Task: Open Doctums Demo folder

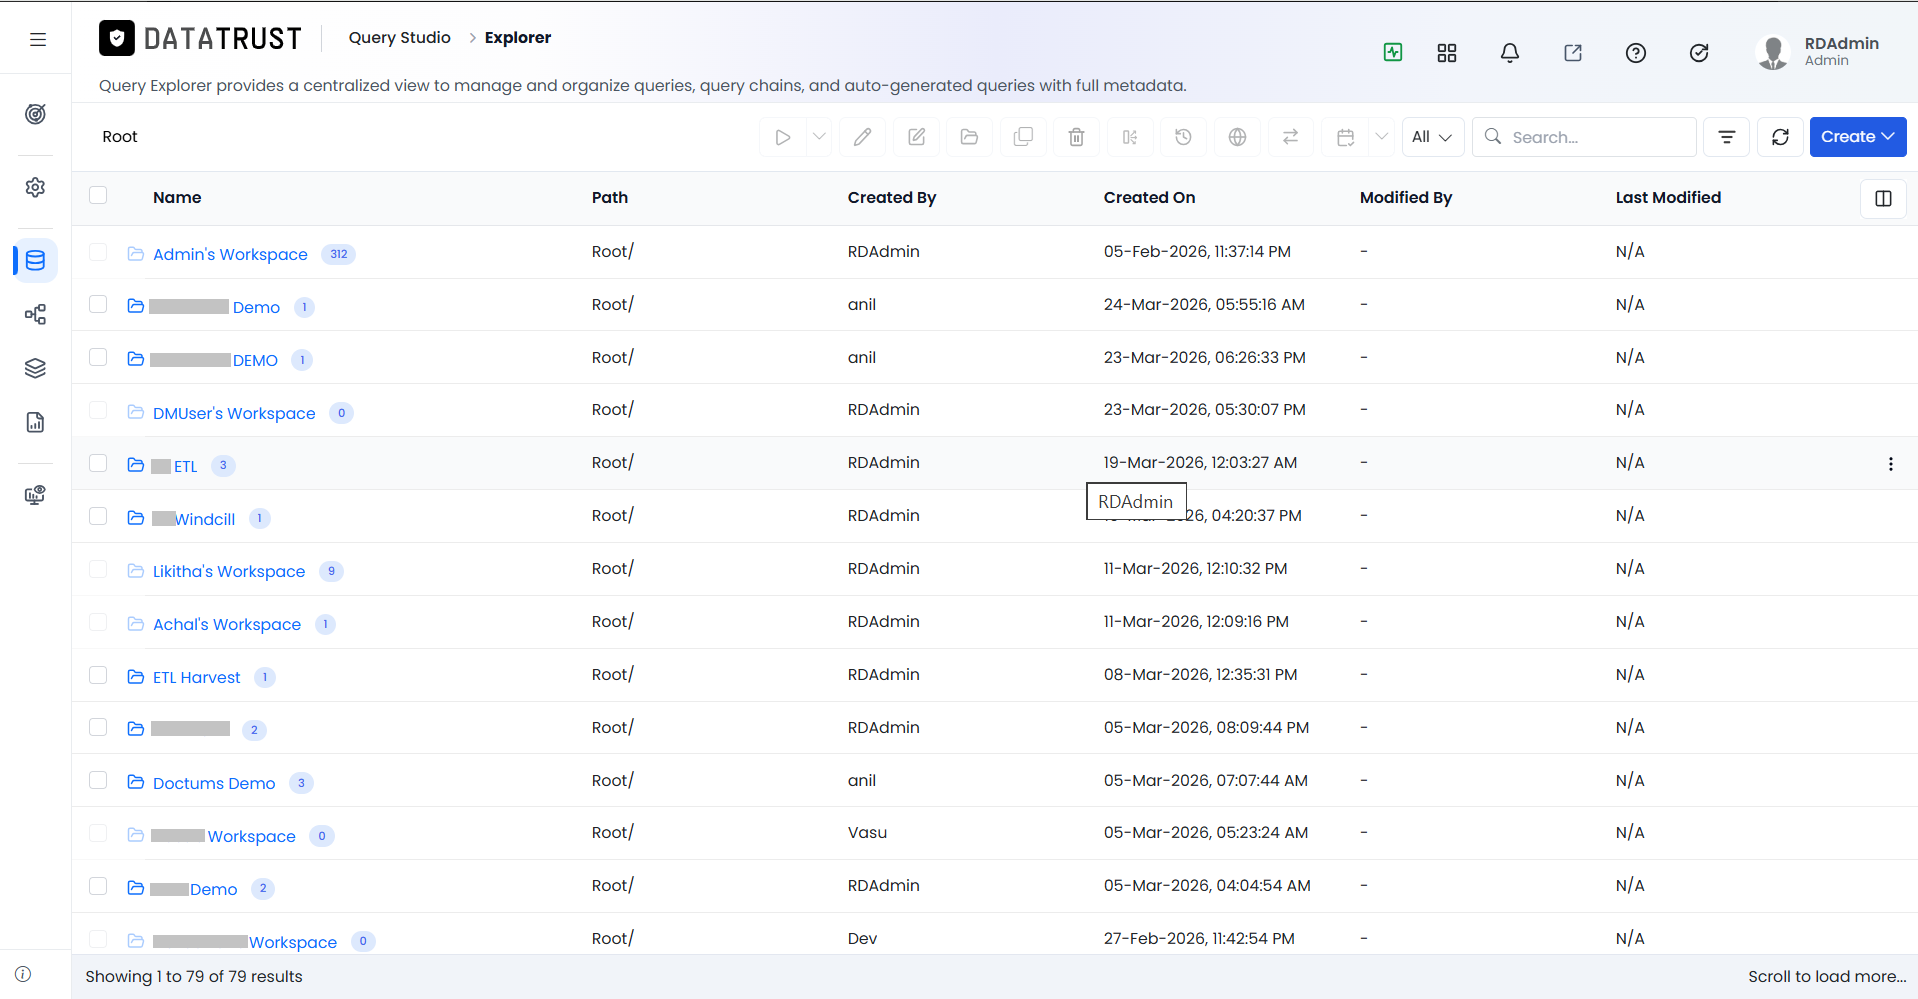Action: (x=214, y=783)
